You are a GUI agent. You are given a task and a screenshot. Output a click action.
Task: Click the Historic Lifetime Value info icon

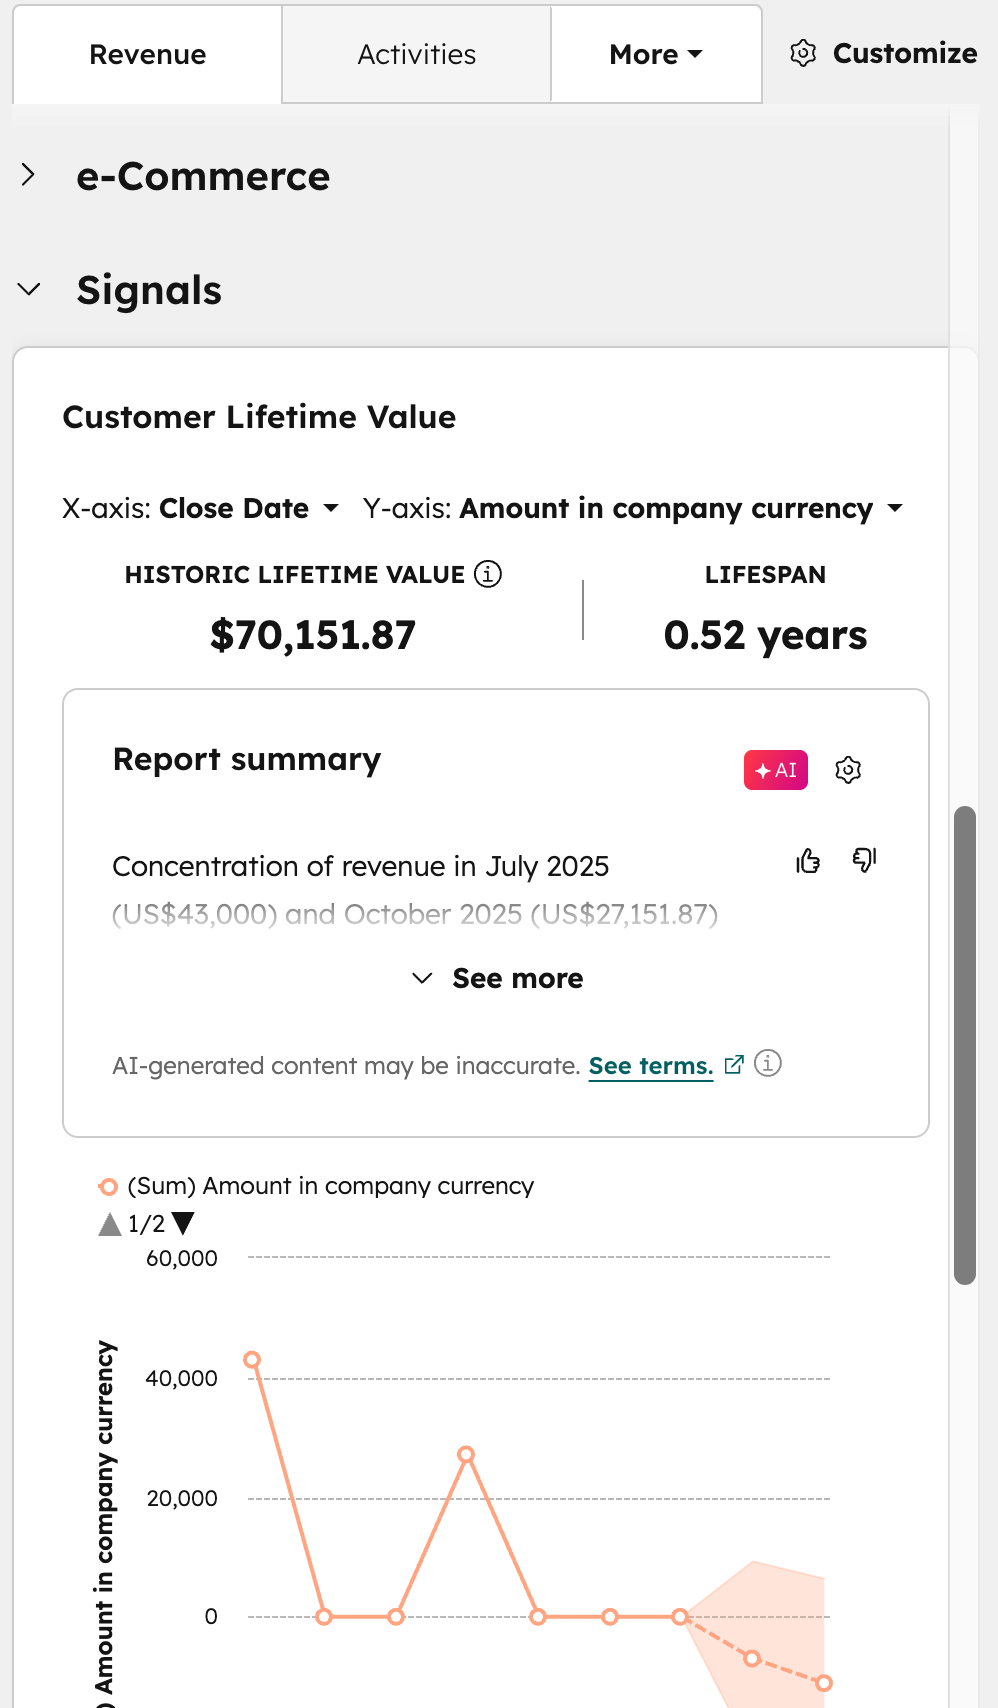point(487,574)
